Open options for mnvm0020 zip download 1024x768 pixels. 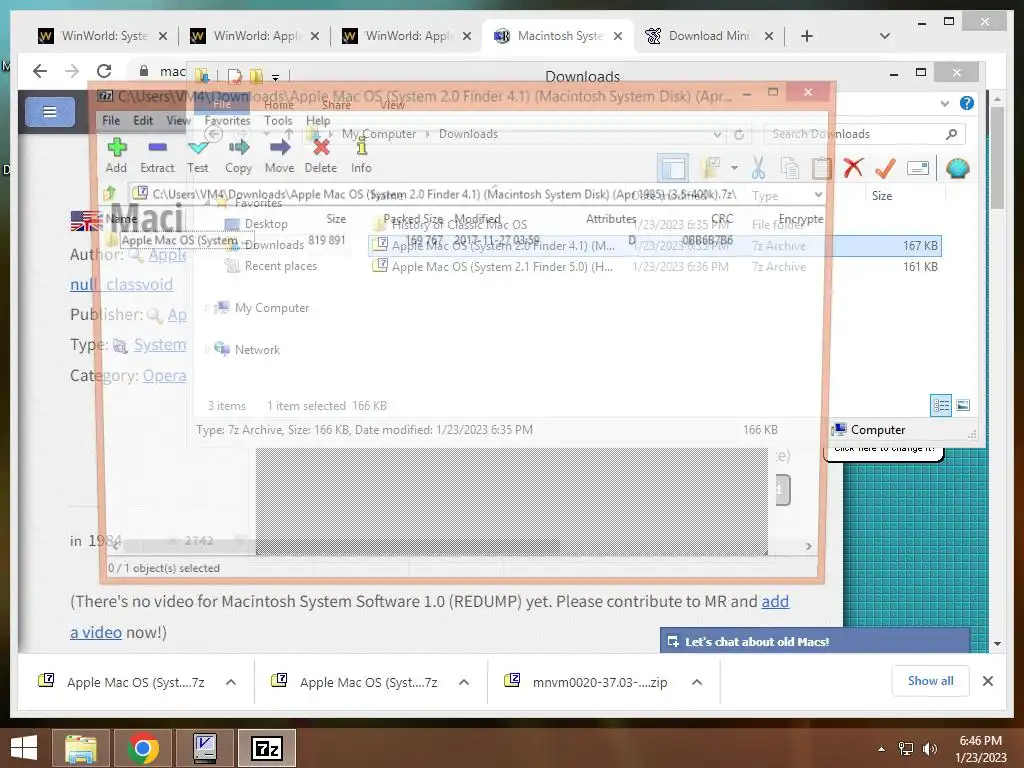[x=697, y=682]
